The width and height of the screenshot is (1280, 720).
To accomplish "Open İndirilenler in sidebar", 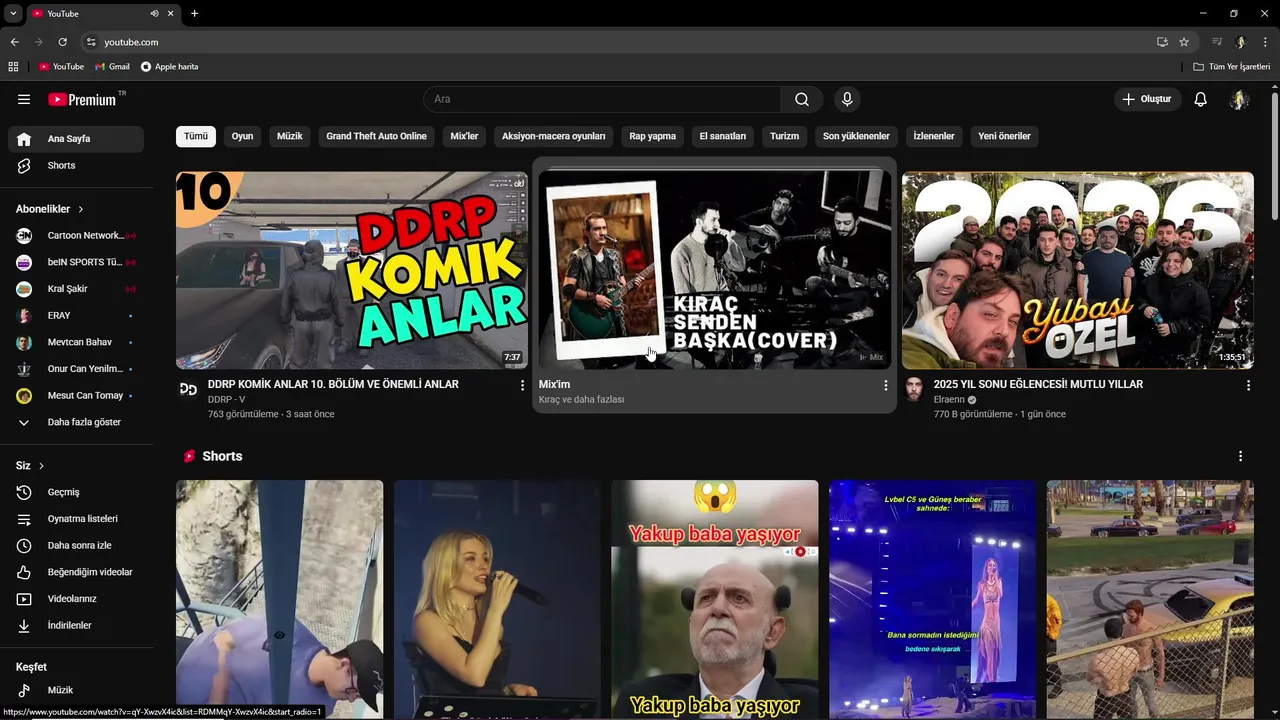I will click(x=76, y=625).
